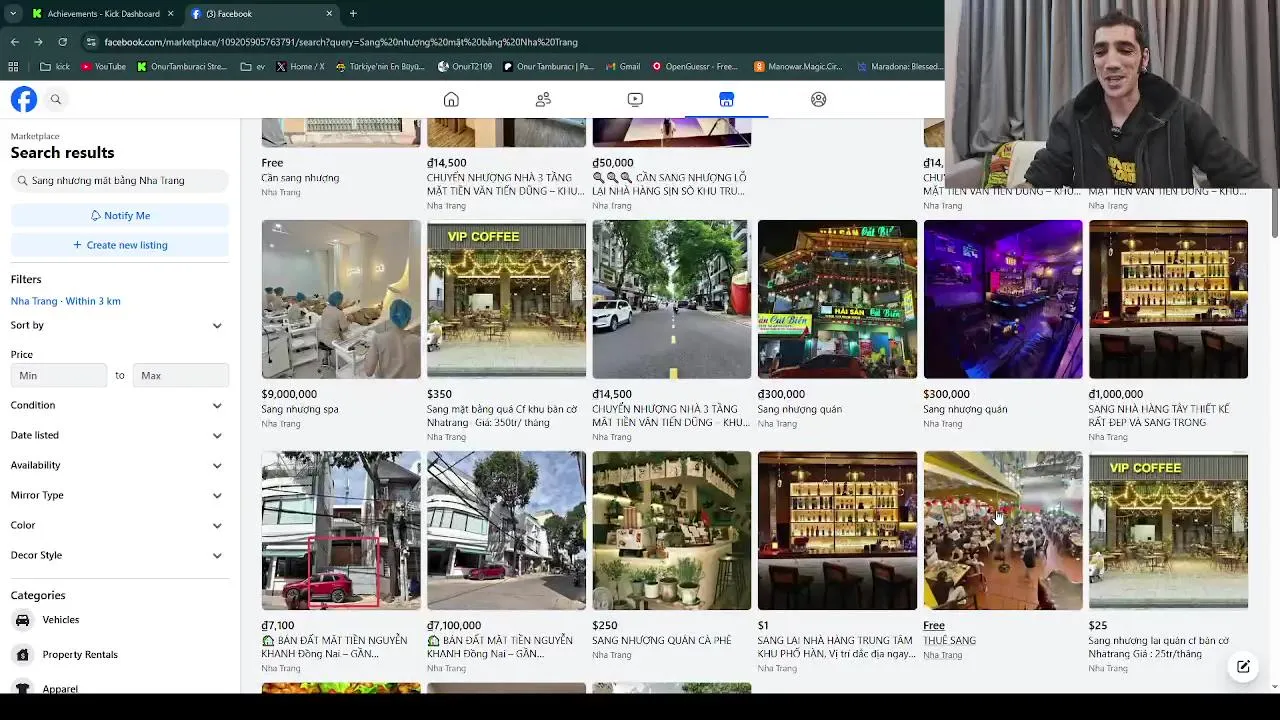Click the Facebook search magnifier icon

[56, 99]
